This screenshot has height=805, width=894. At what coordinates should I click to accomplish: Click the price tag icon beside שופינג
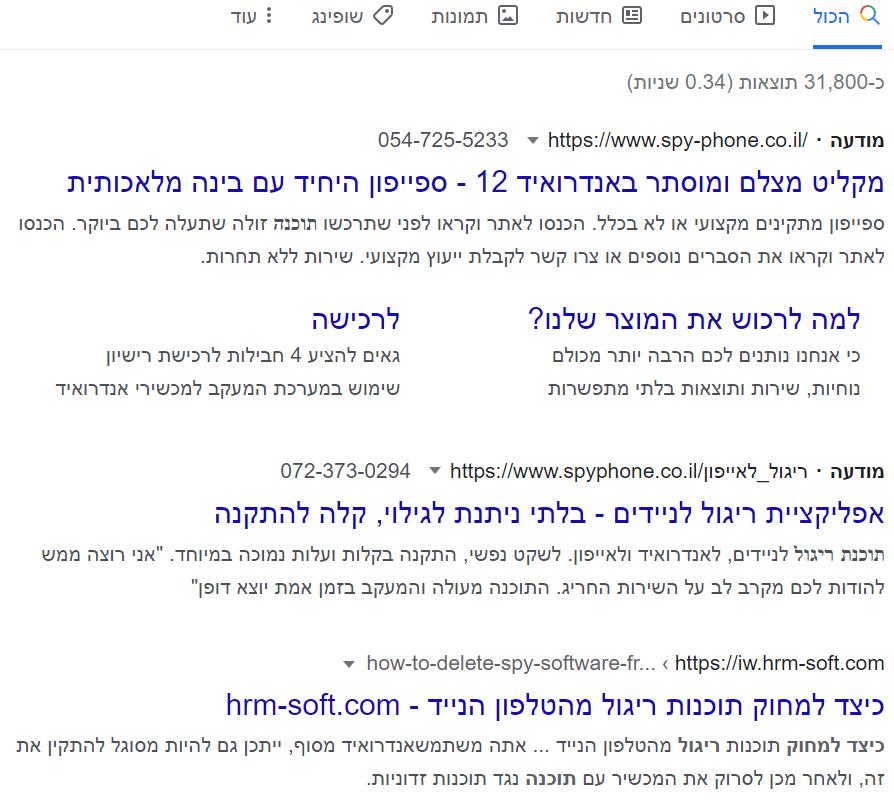point(383,15)
